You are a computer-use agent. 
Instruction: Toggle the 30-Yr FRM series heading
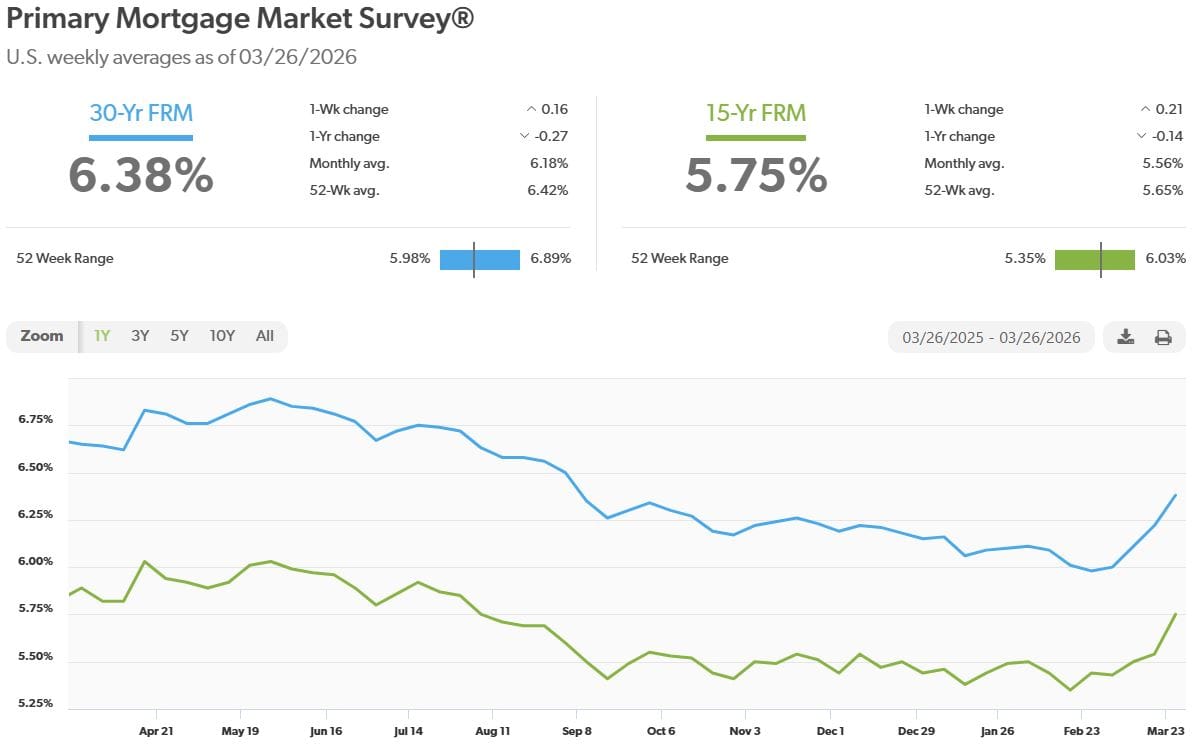click(x=141, y=113)
